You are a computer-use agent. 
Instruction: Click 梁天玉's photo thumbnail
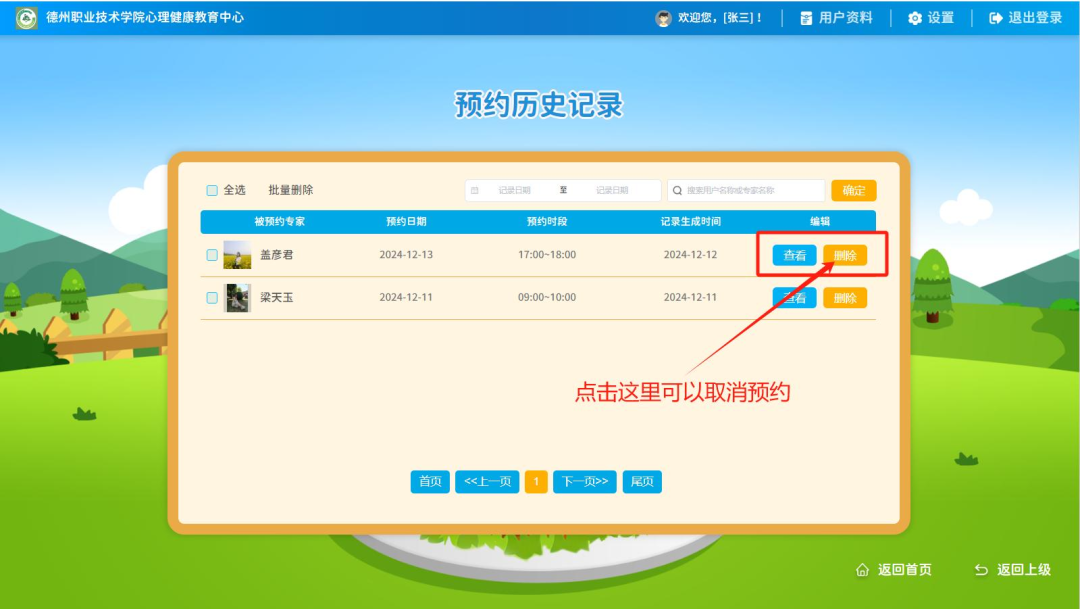[238, 298]
